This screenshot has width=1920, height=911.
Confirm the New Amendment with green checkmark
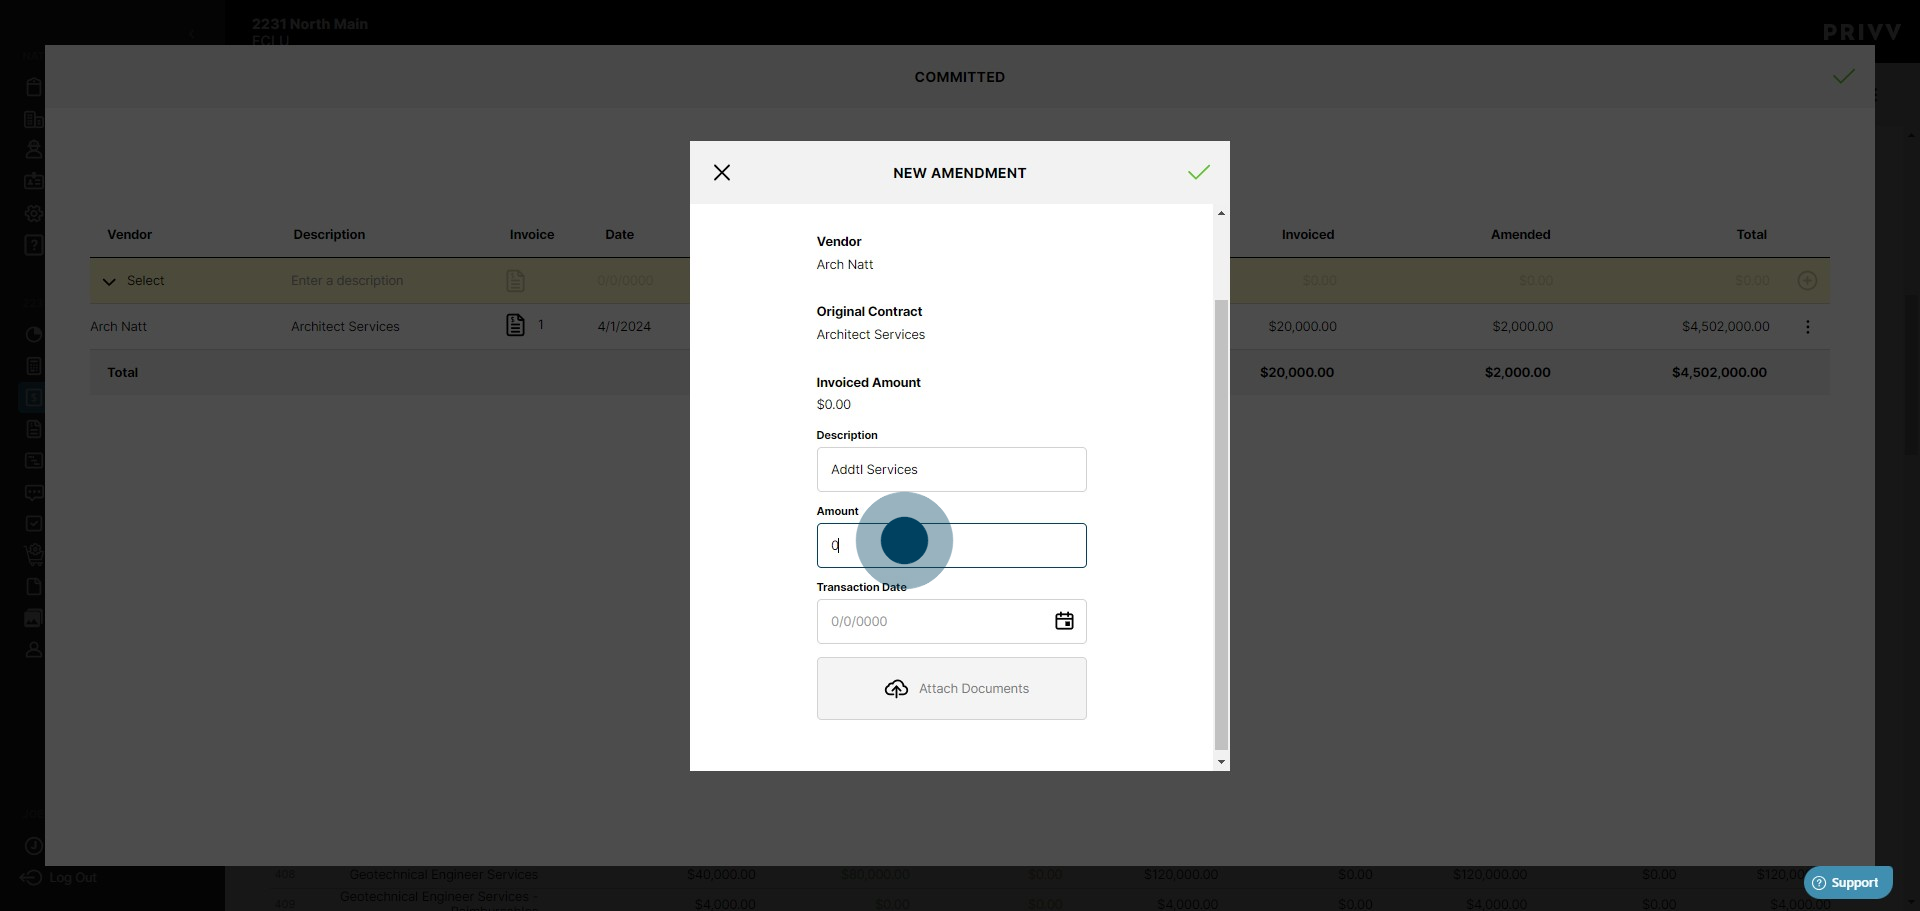1199,172
